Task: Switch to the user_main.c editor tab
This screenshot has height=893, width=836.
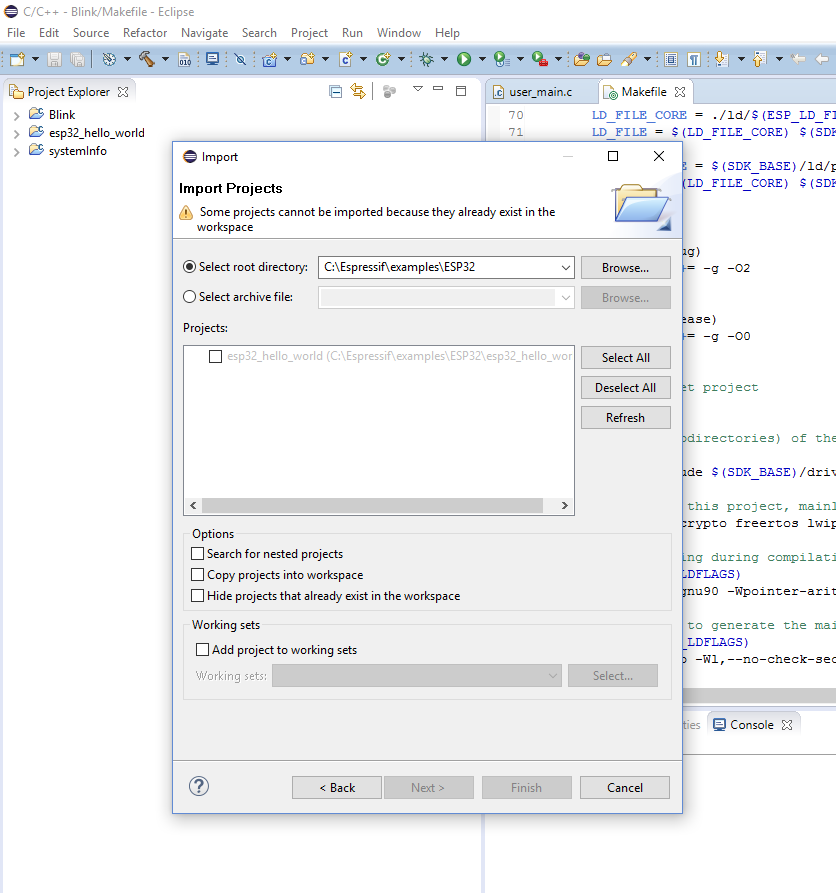Action: point(540,92)
